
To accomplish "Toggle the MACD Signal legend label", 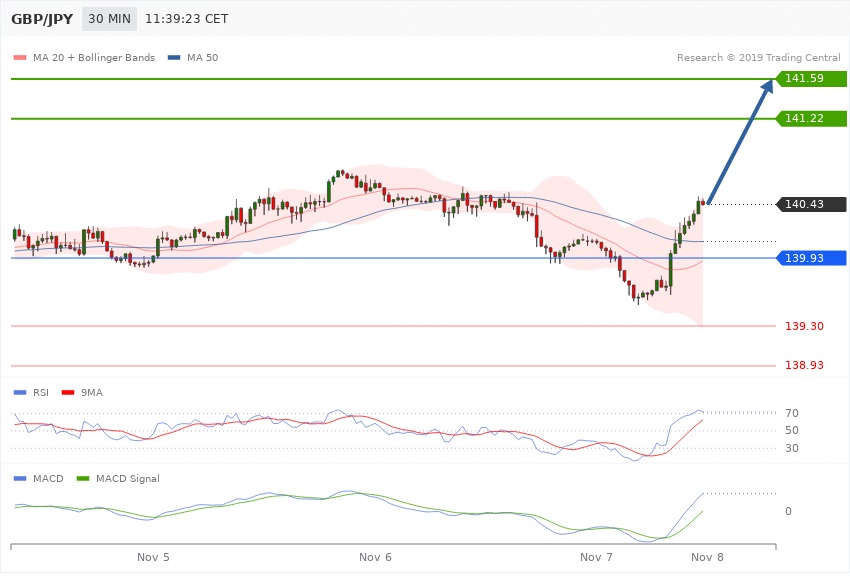I will point(130,478).
